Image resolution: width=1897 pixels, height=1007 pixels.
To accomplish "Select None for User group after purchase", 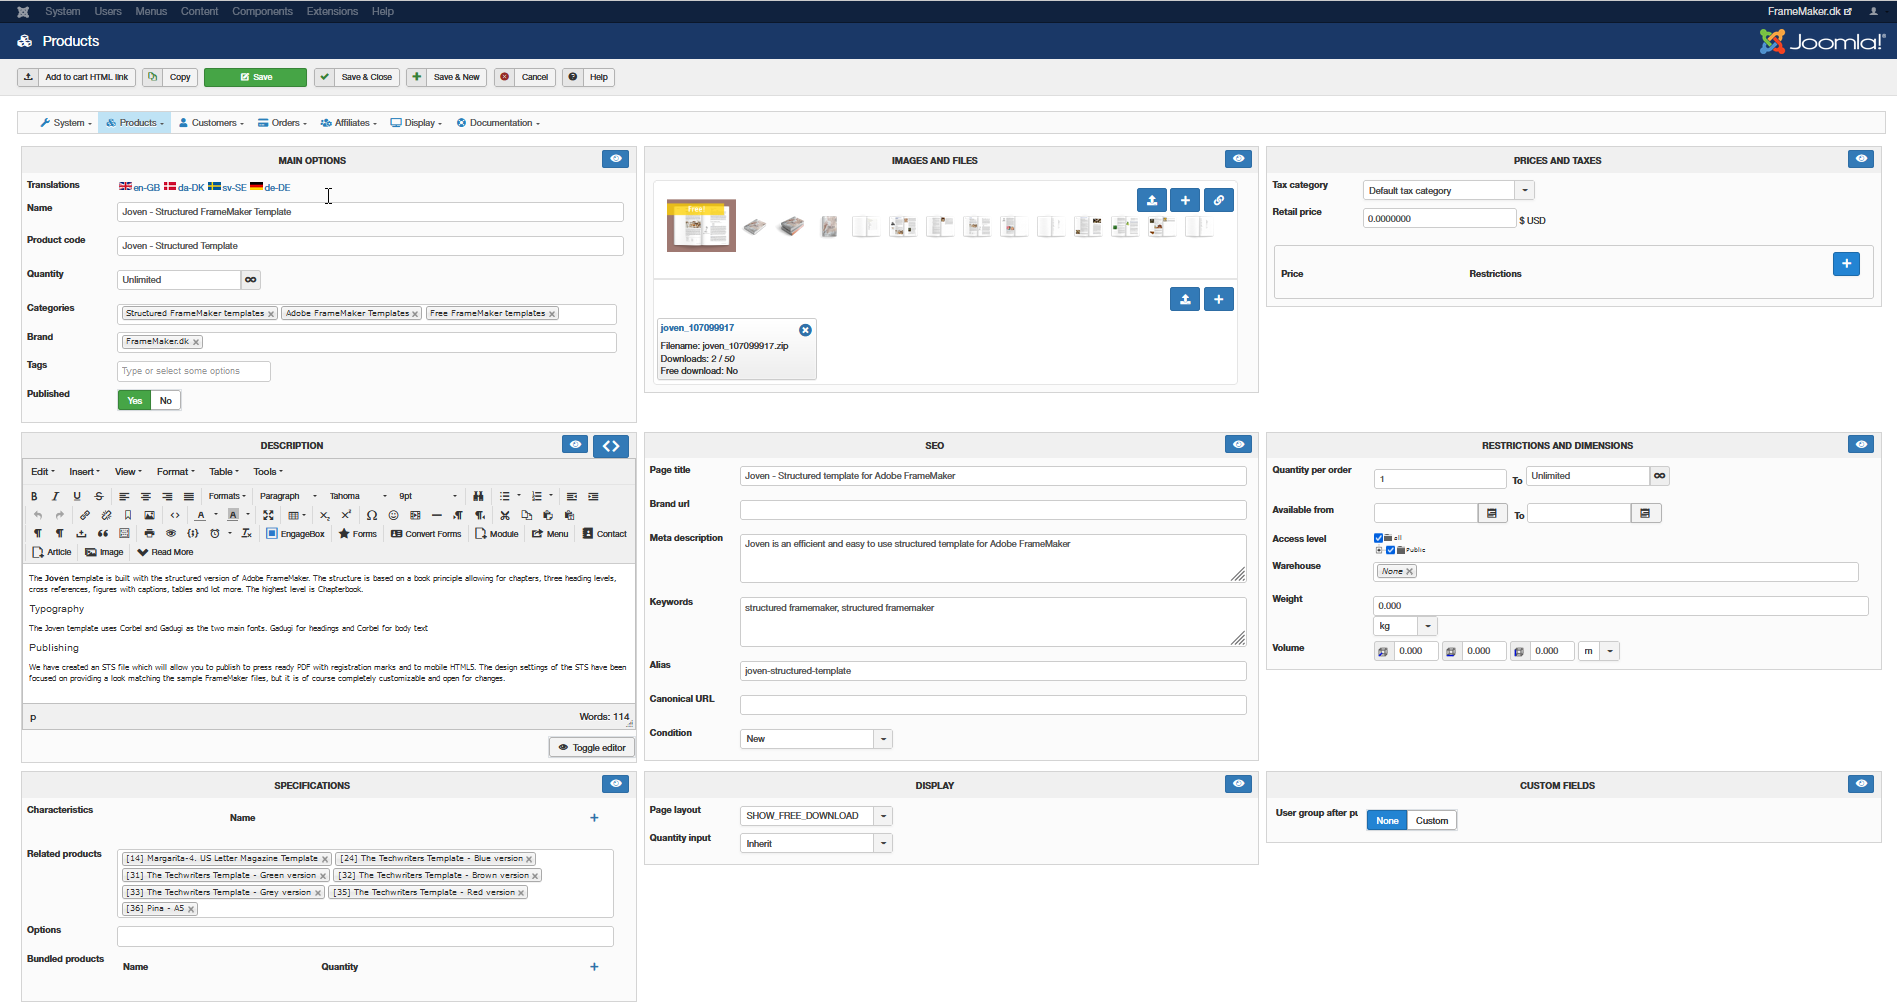I will (x=1387, y=821).
